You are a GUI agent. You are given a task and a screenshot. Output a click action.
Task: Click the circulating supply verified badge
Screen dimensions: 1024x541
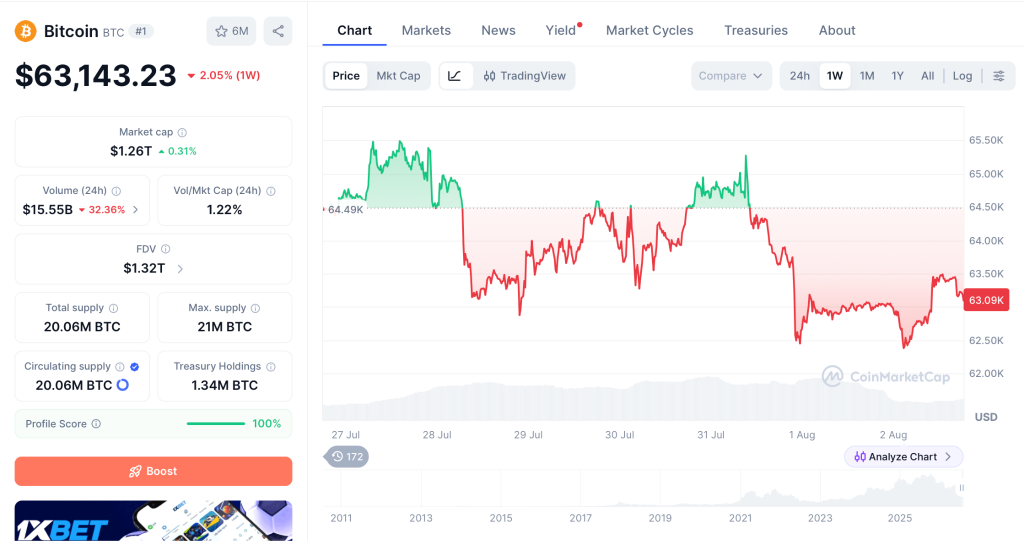tap(135, 367)
